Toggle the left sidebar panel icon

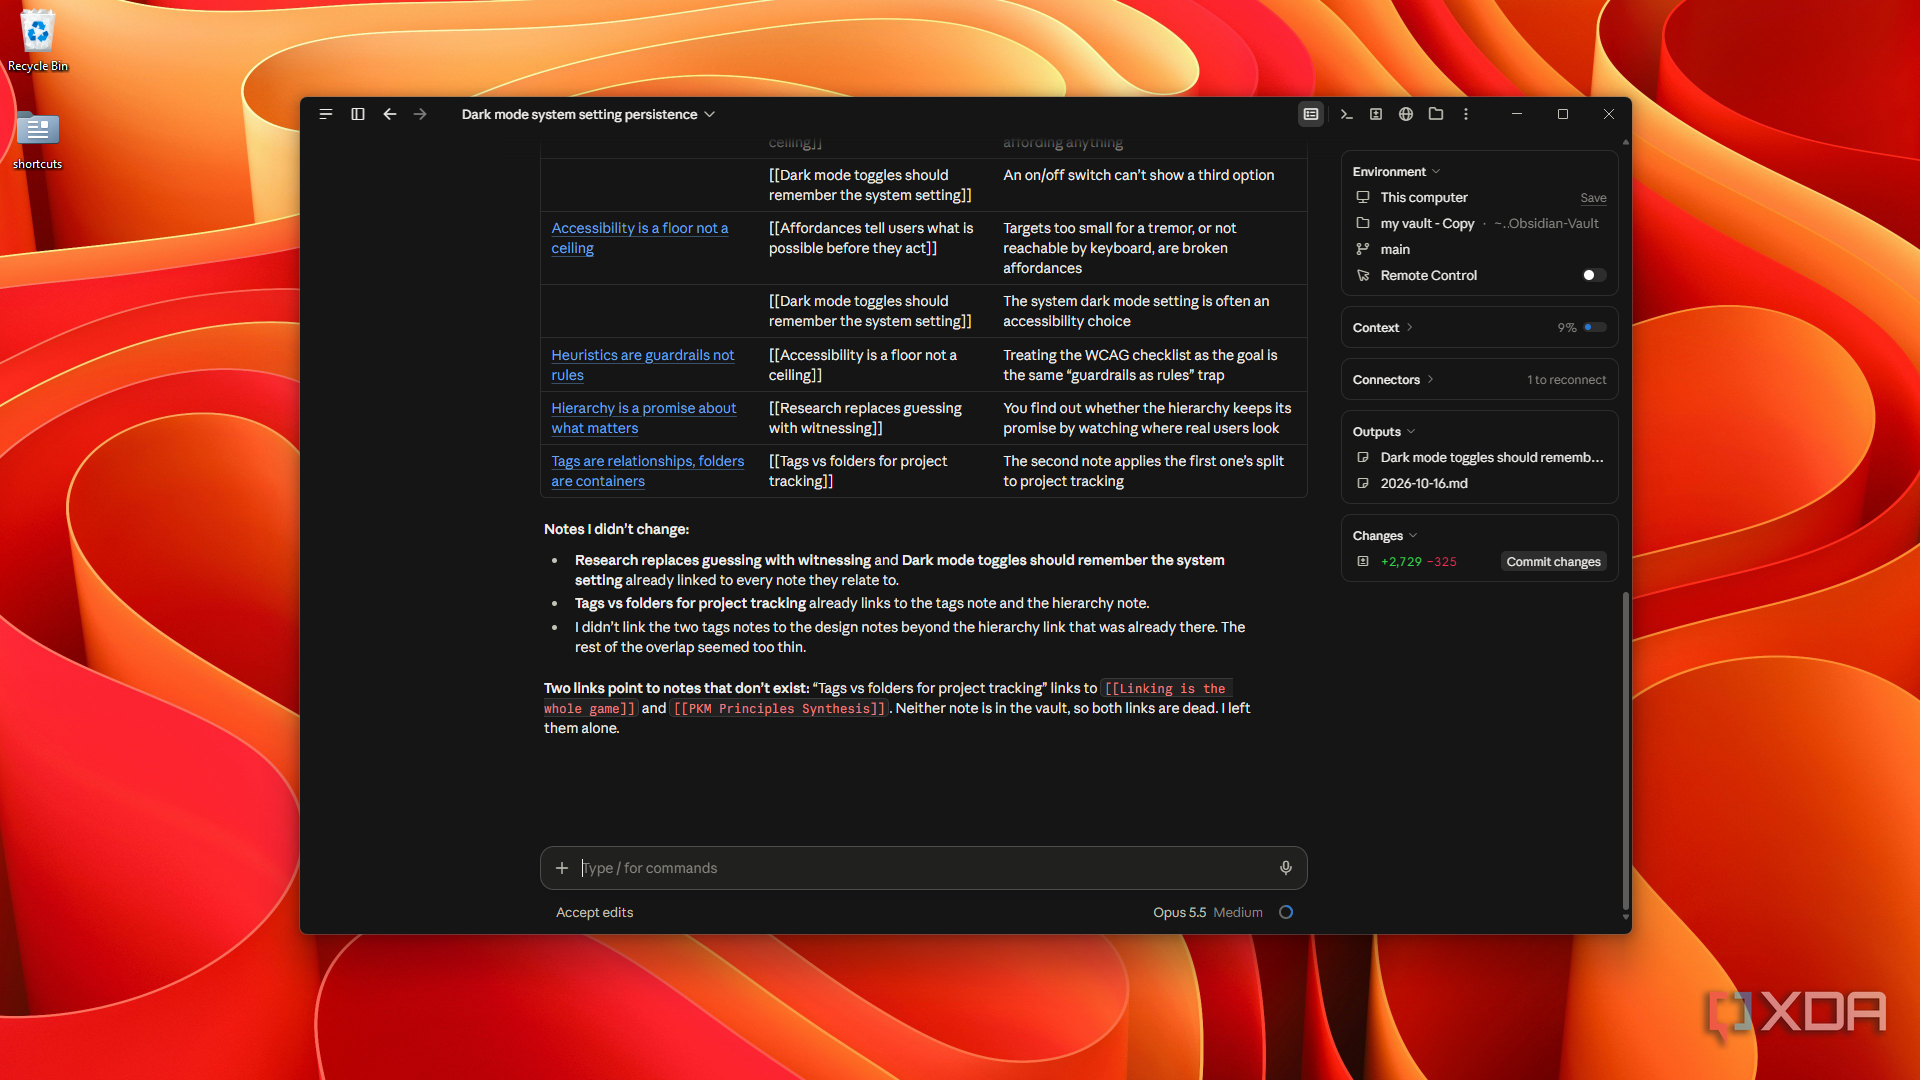(358, 114)
